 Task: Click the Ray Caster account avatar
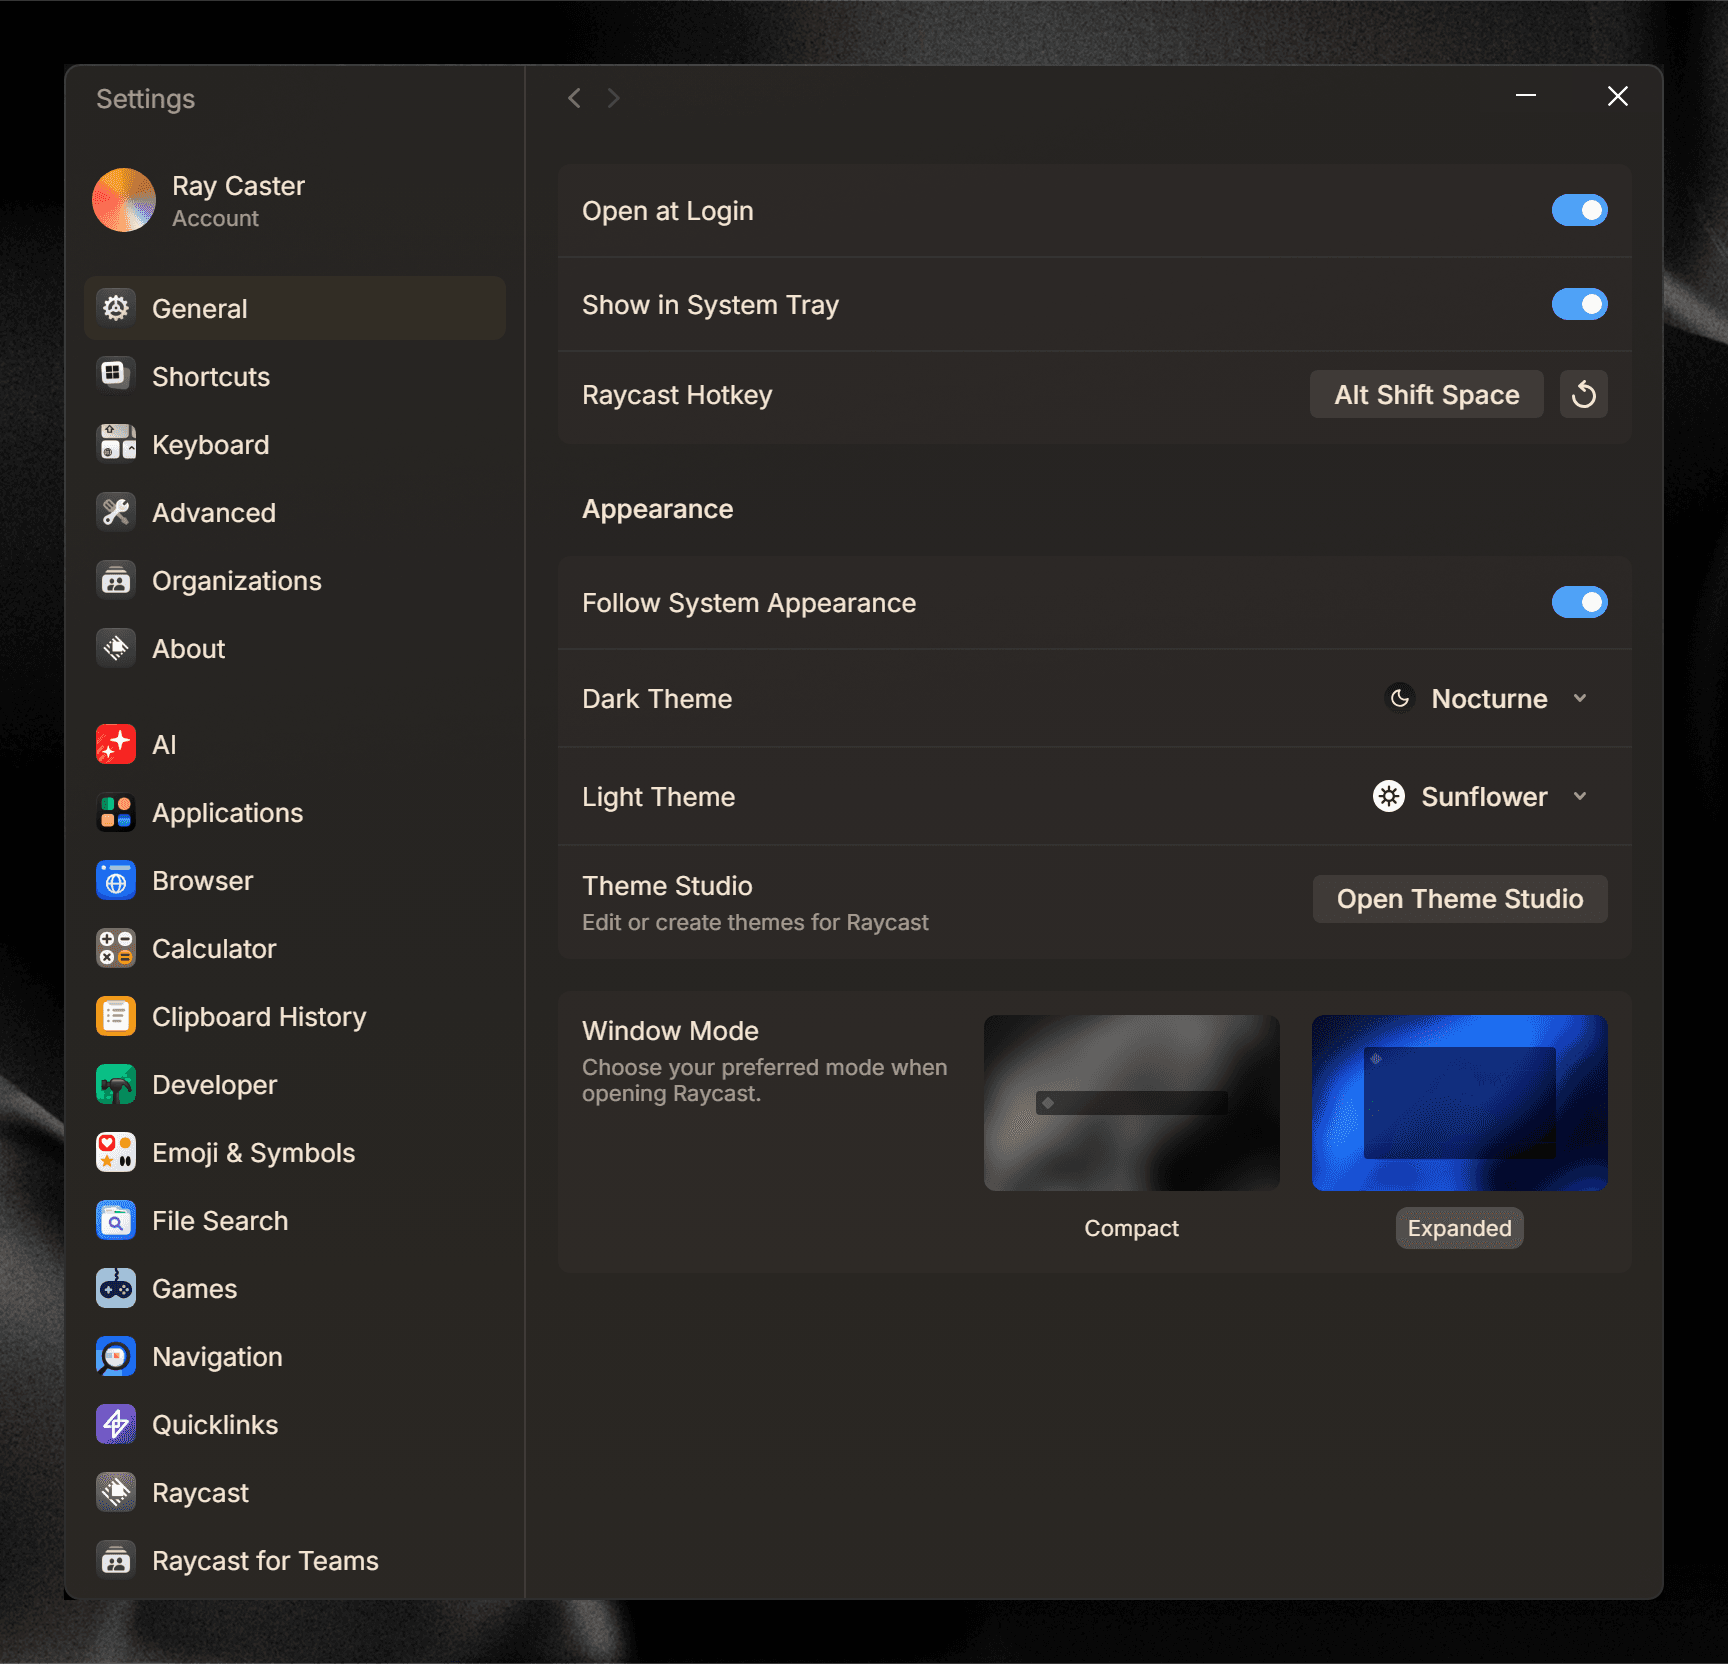tap(123, 200)
